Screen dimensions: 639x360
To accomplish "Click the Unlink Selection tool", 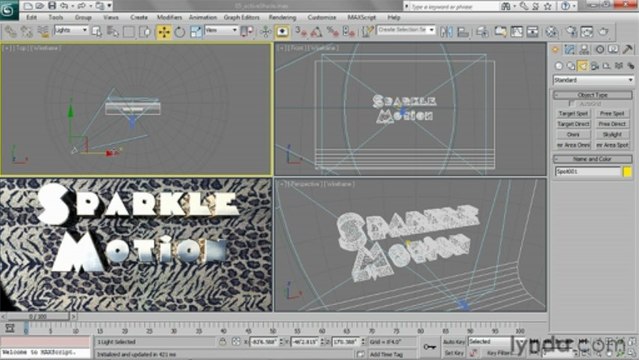I will (27, 32).
